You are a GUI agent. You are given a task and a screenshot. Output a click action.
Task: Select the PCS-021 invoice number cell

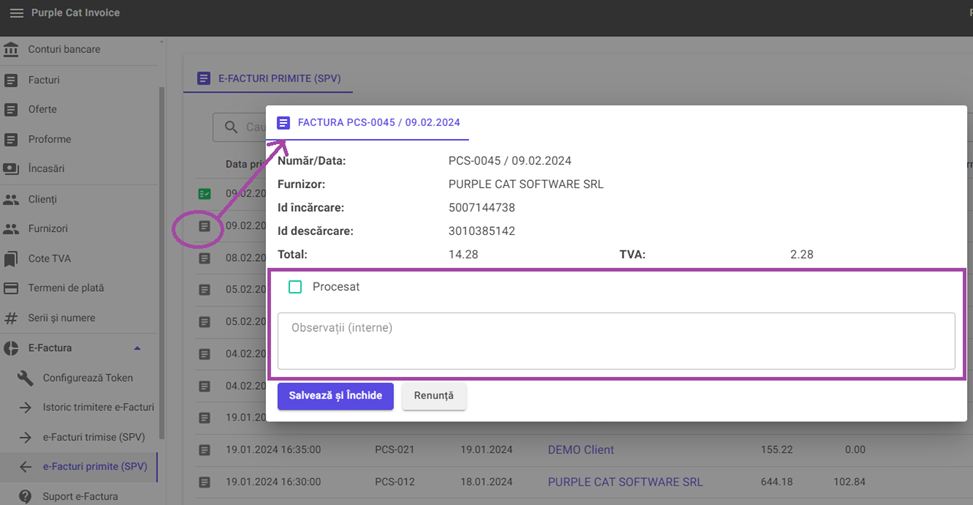pos(395,450)
